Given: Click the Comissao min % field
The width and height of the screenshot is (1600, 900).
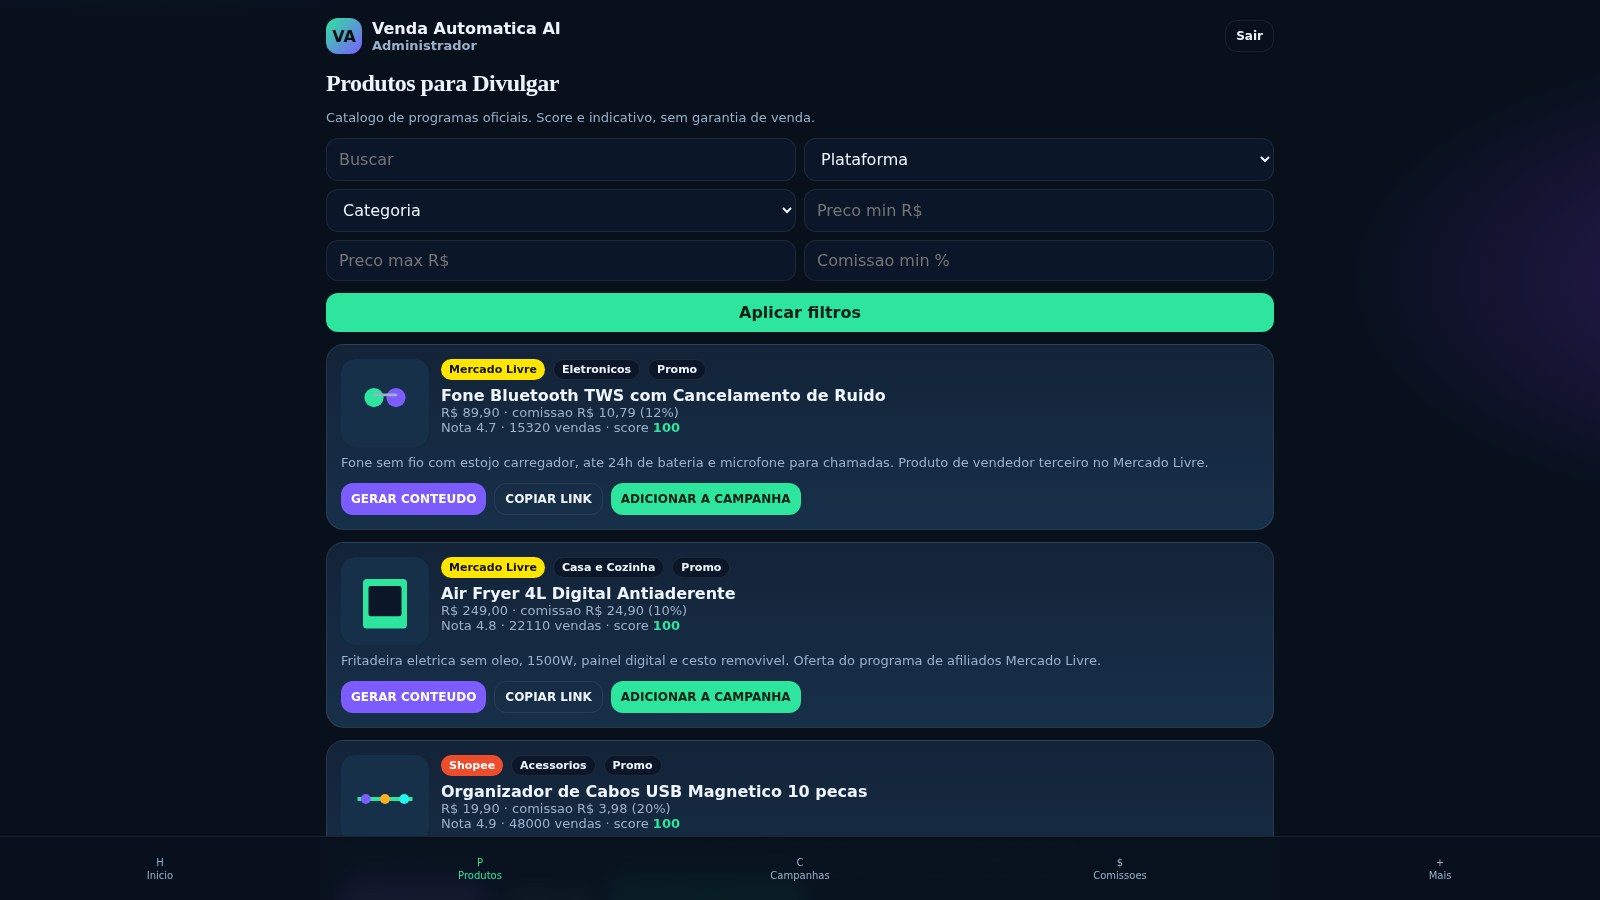Looking at the screenshot, I should 1039,260.
